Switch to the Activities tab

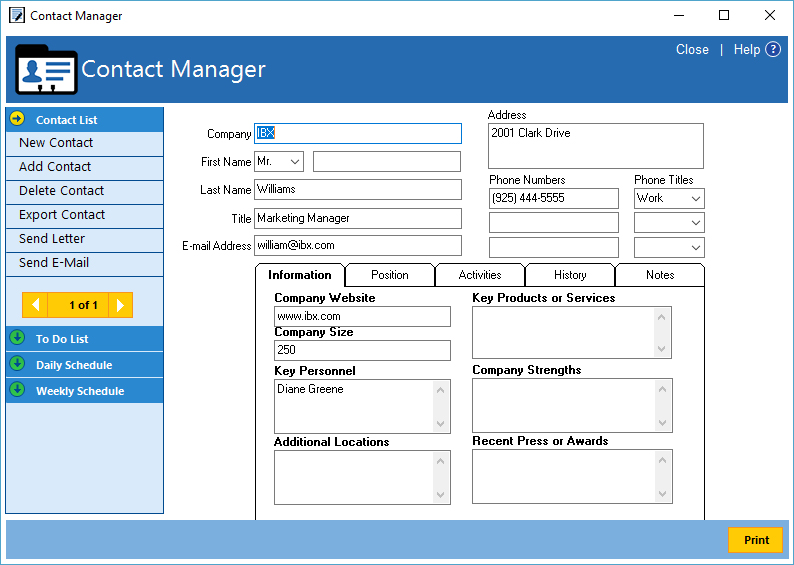[480, 275]
